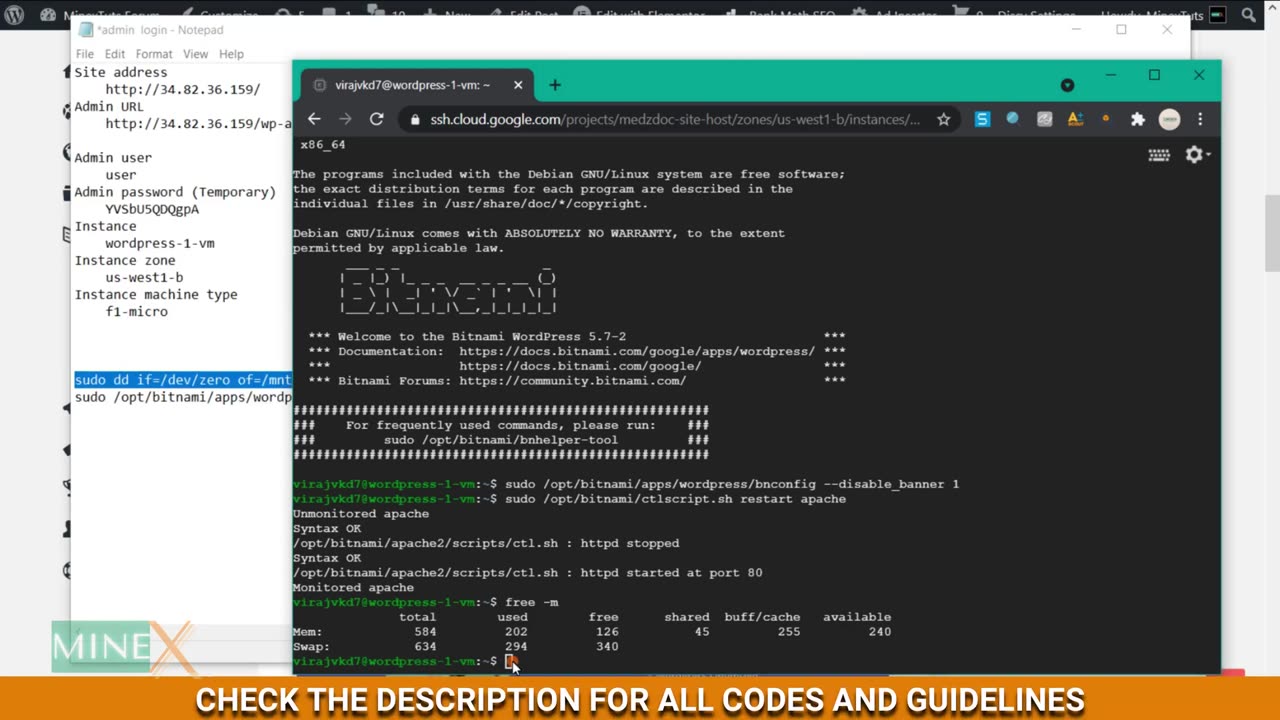Open the Notepad Help menu

click(231, 54)
